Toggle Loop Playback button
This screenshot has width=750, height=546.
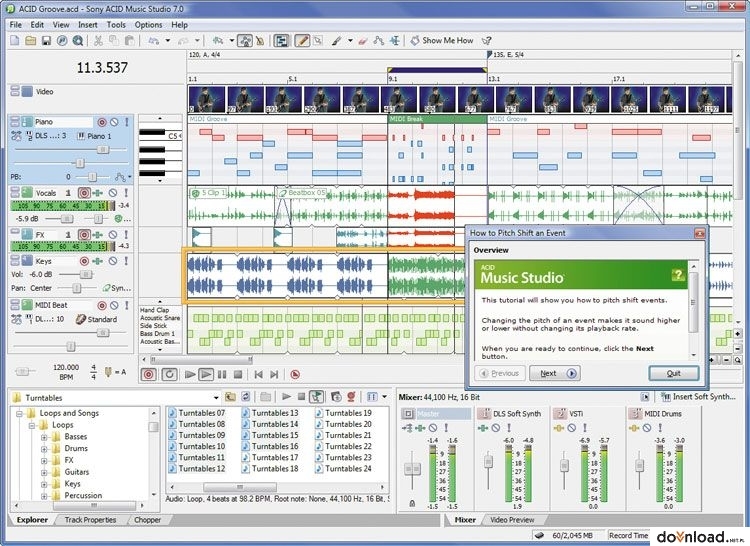coord(169,374)
